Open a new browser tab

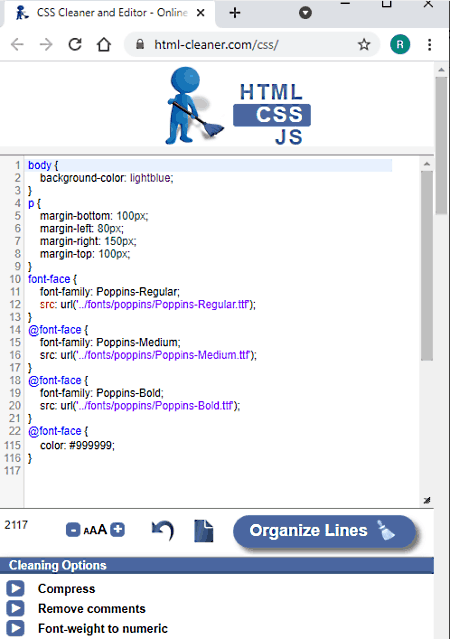pyautogui.click(x=235, y=13)
